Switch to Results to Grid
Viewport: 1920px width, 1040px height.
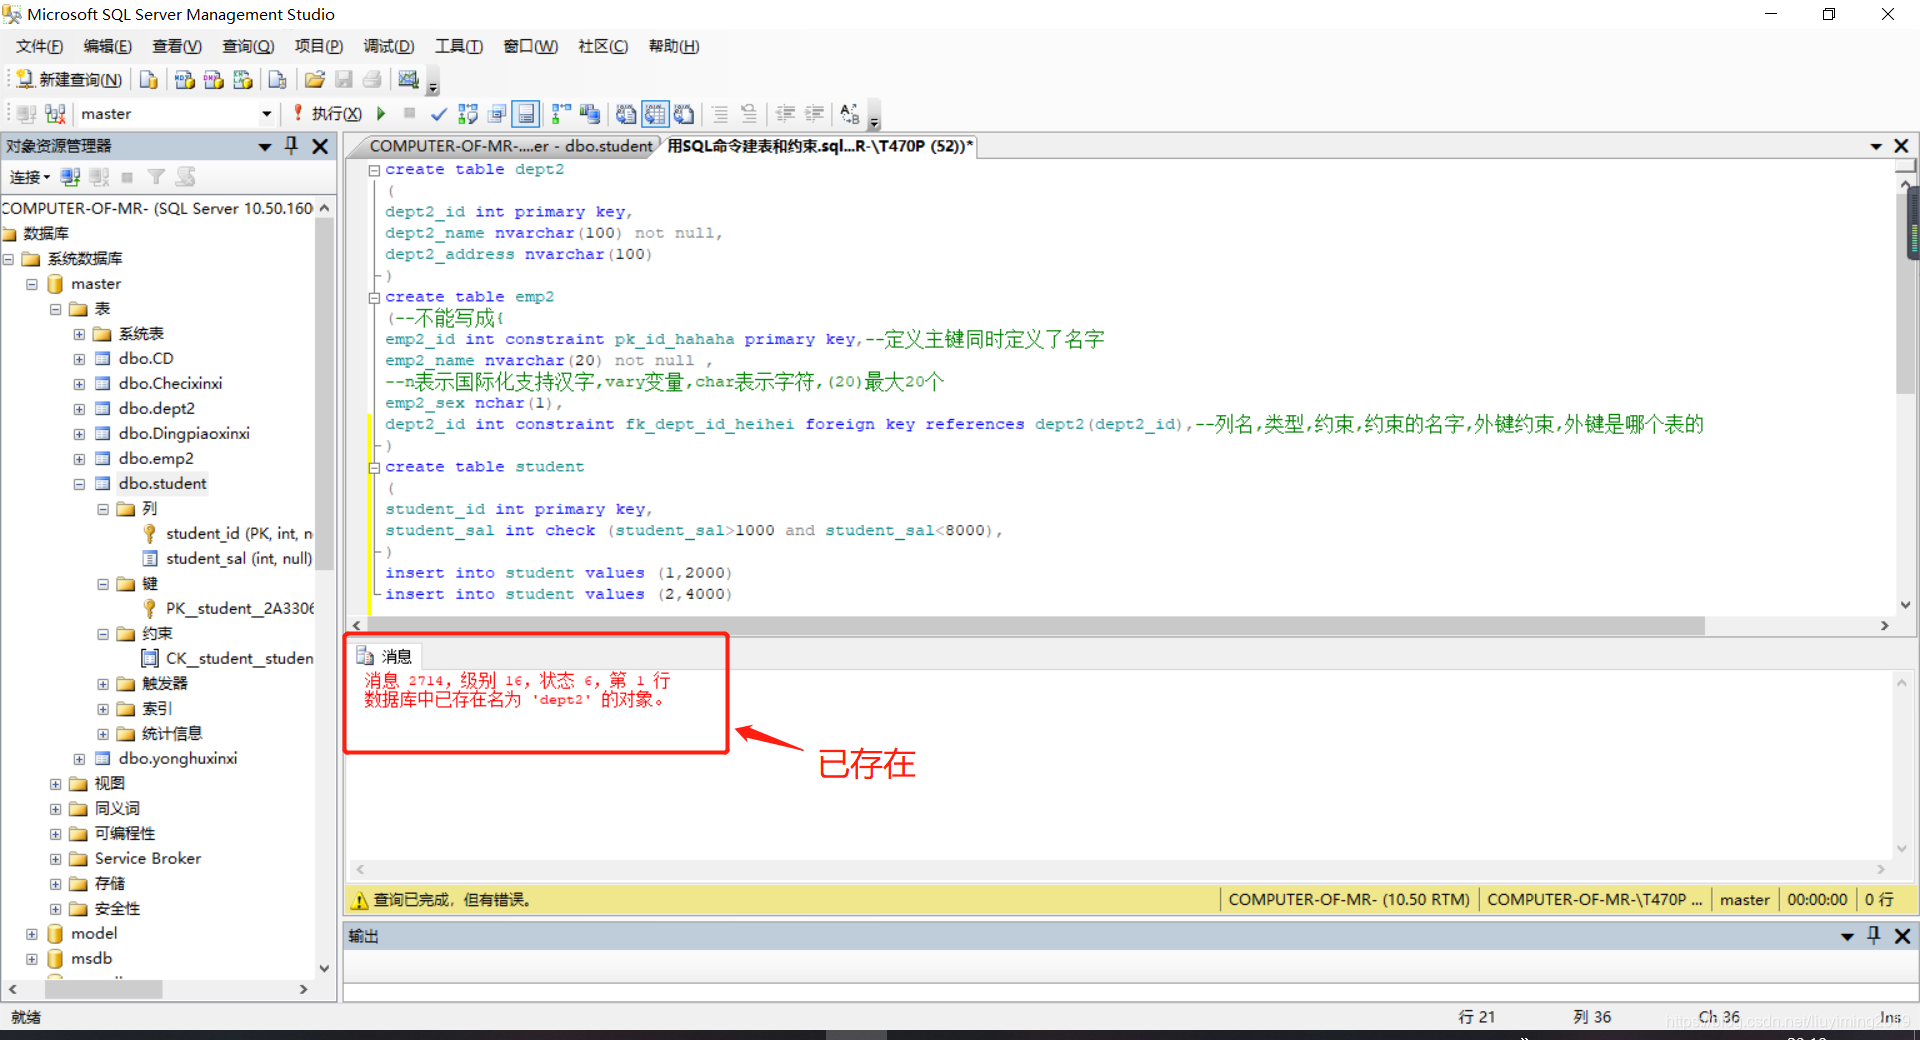click(x=655, y=114)
